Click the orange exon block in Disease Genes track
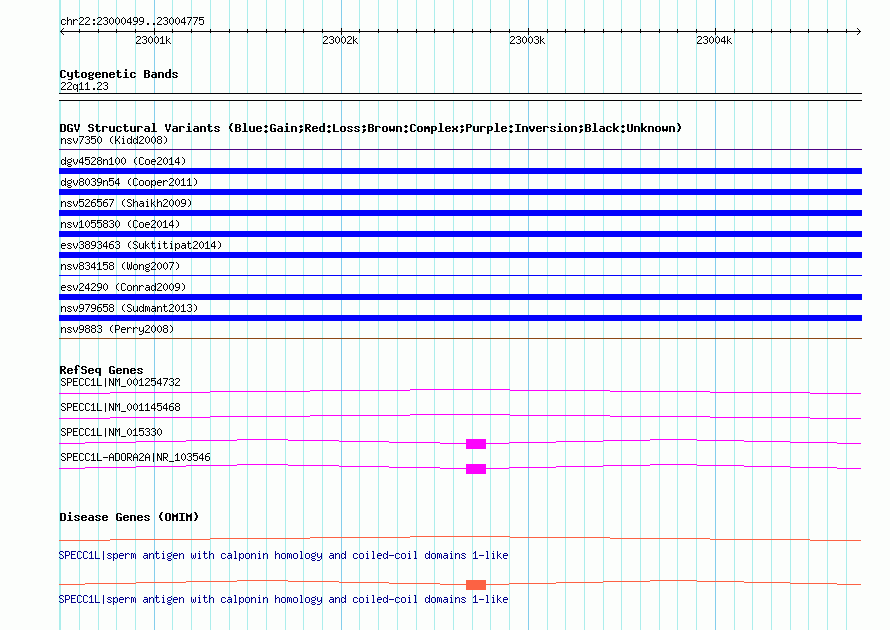Viewport: 890px width, 630px height. tap(475, 584)
